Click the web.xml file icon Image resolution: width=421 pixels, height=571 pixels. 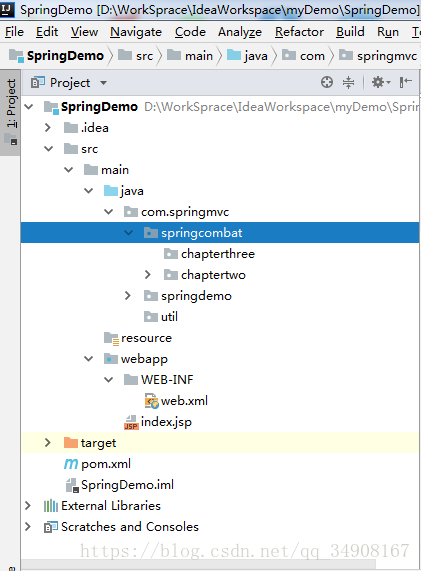152,401
